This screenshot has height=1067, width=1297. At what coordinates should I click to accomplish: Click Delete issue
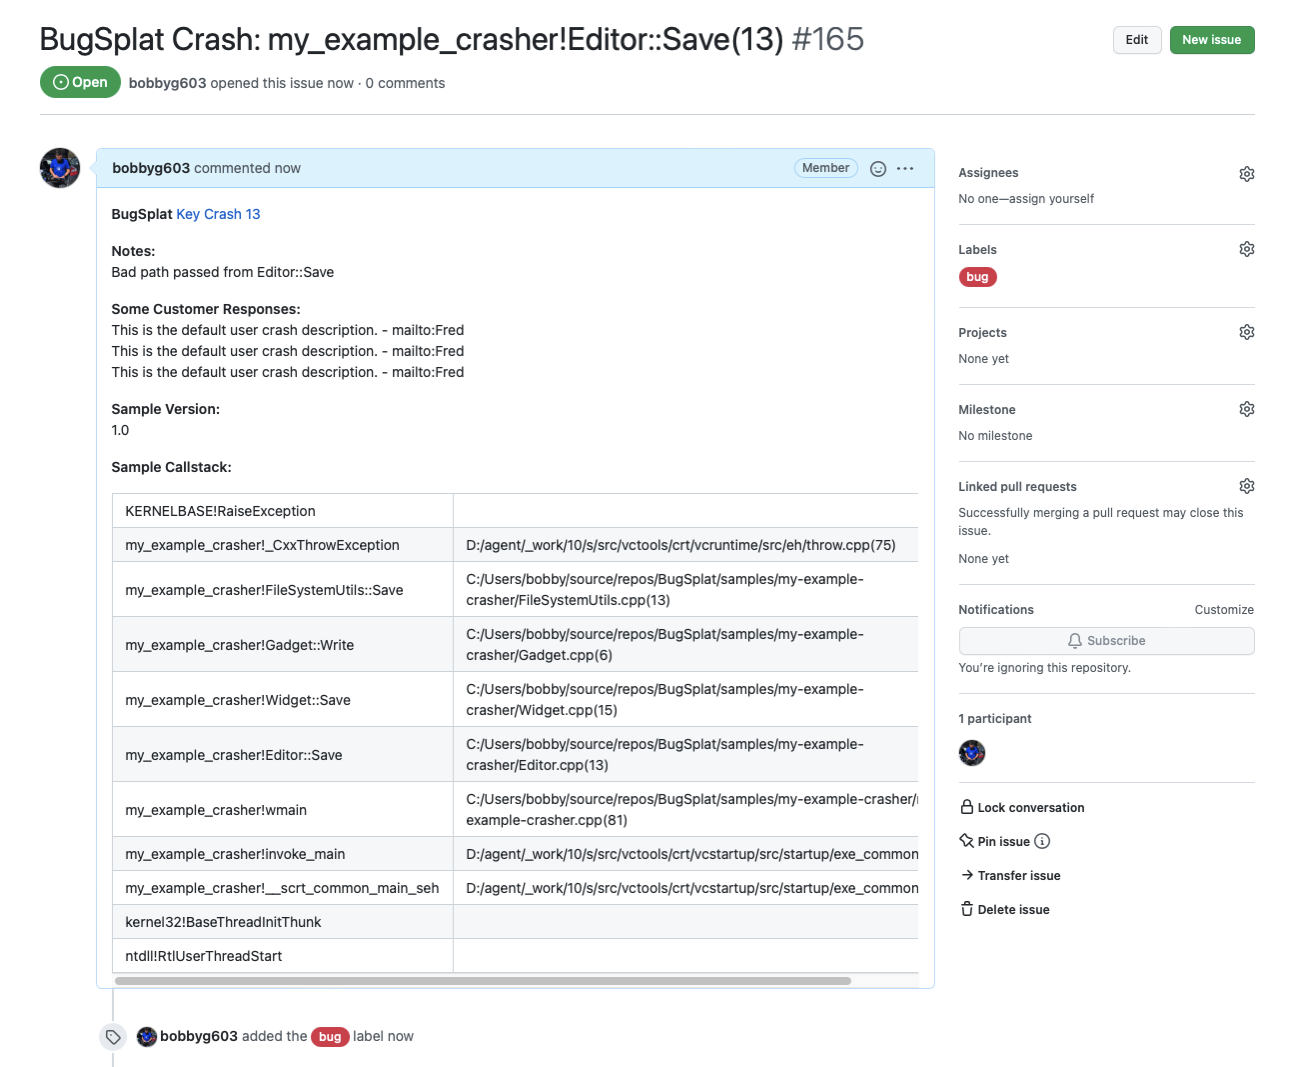coord(1005,910)
